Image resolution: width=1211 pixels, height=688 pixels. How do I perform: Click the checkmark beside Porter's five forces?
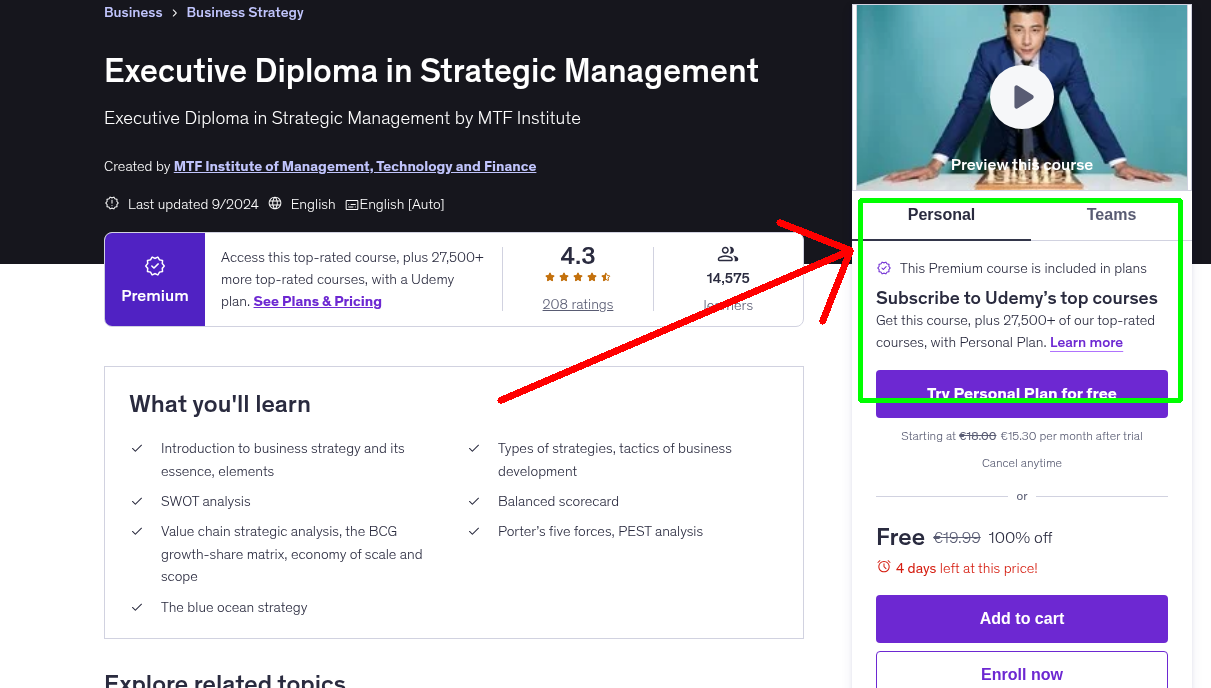coord(474,531)
